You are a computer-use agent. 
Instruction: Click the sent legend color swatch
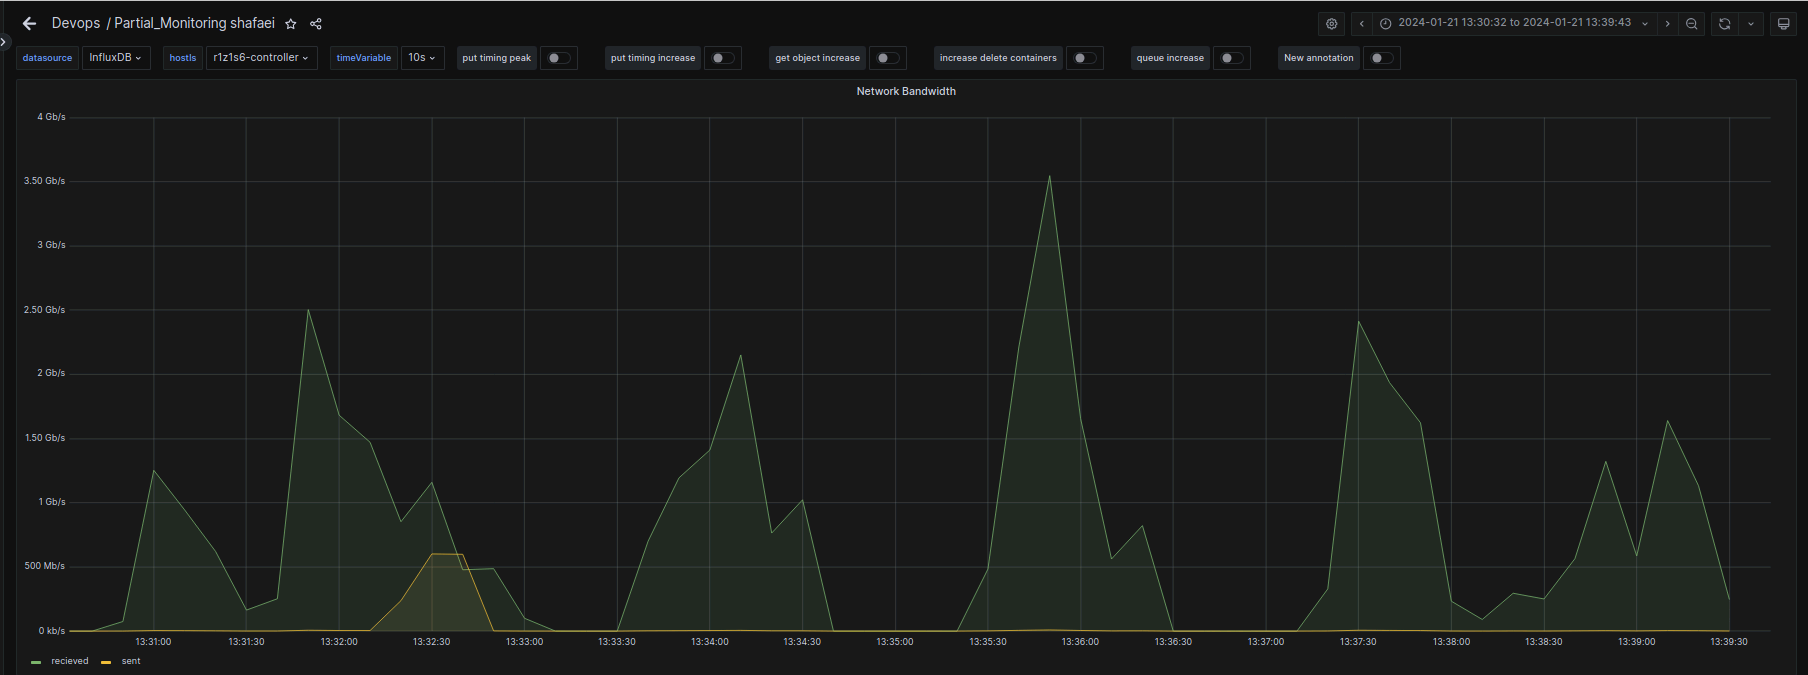[x=106, y=662]
